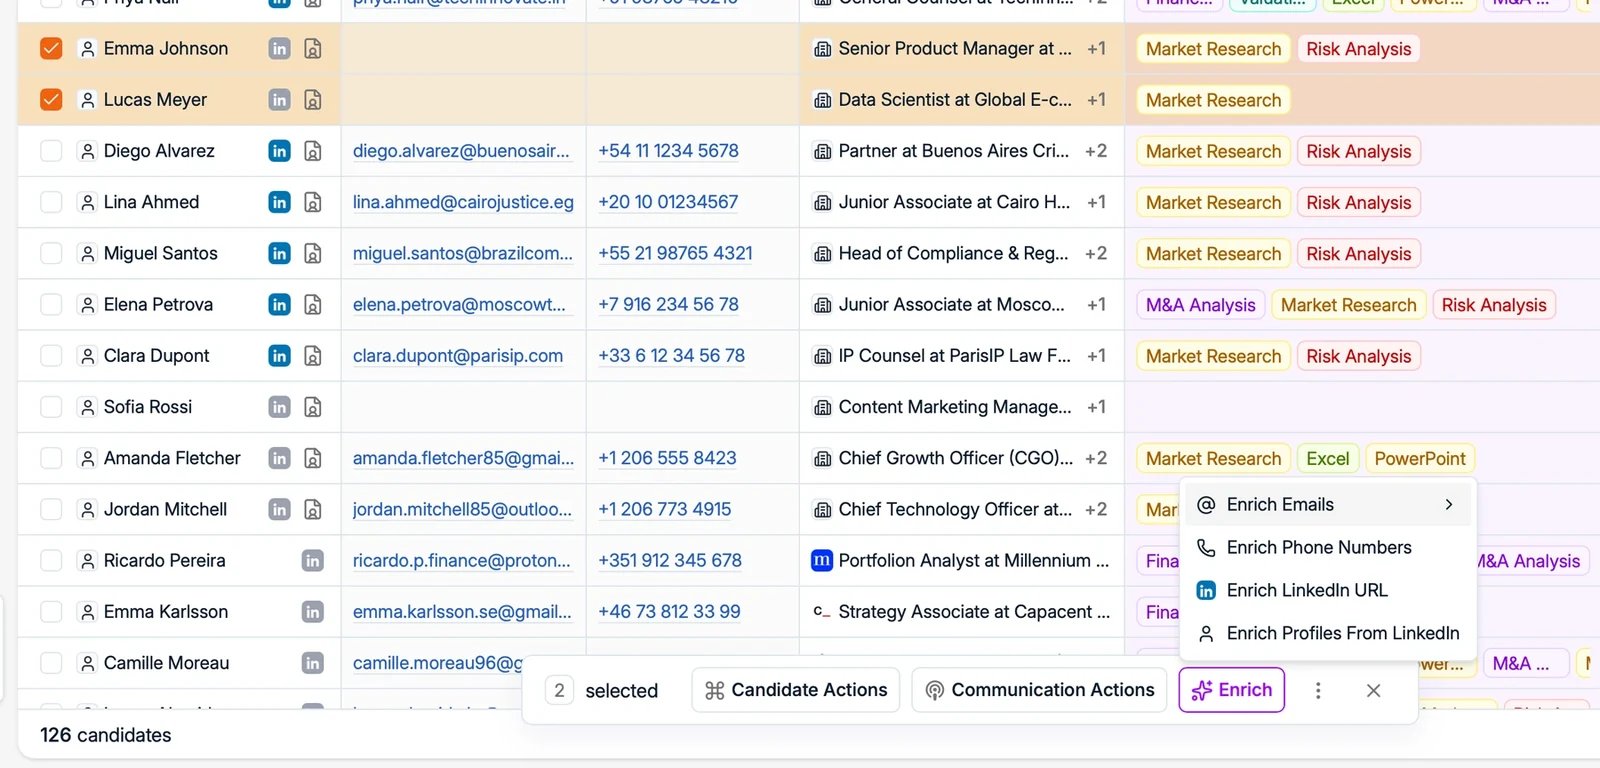This screenshot has height=768, width=1600.
Task: View Elena Petrova's resume document icon
Action: pos(313,305)
